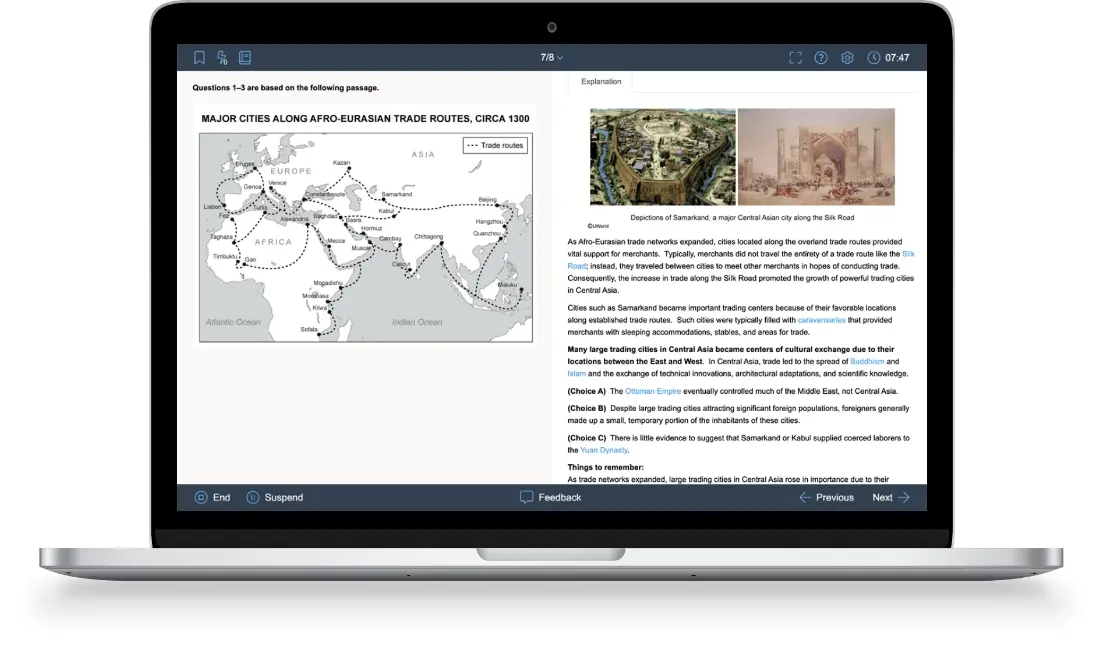Open the caravansaries link
The image size is (1104, 650).
point(821,320)
